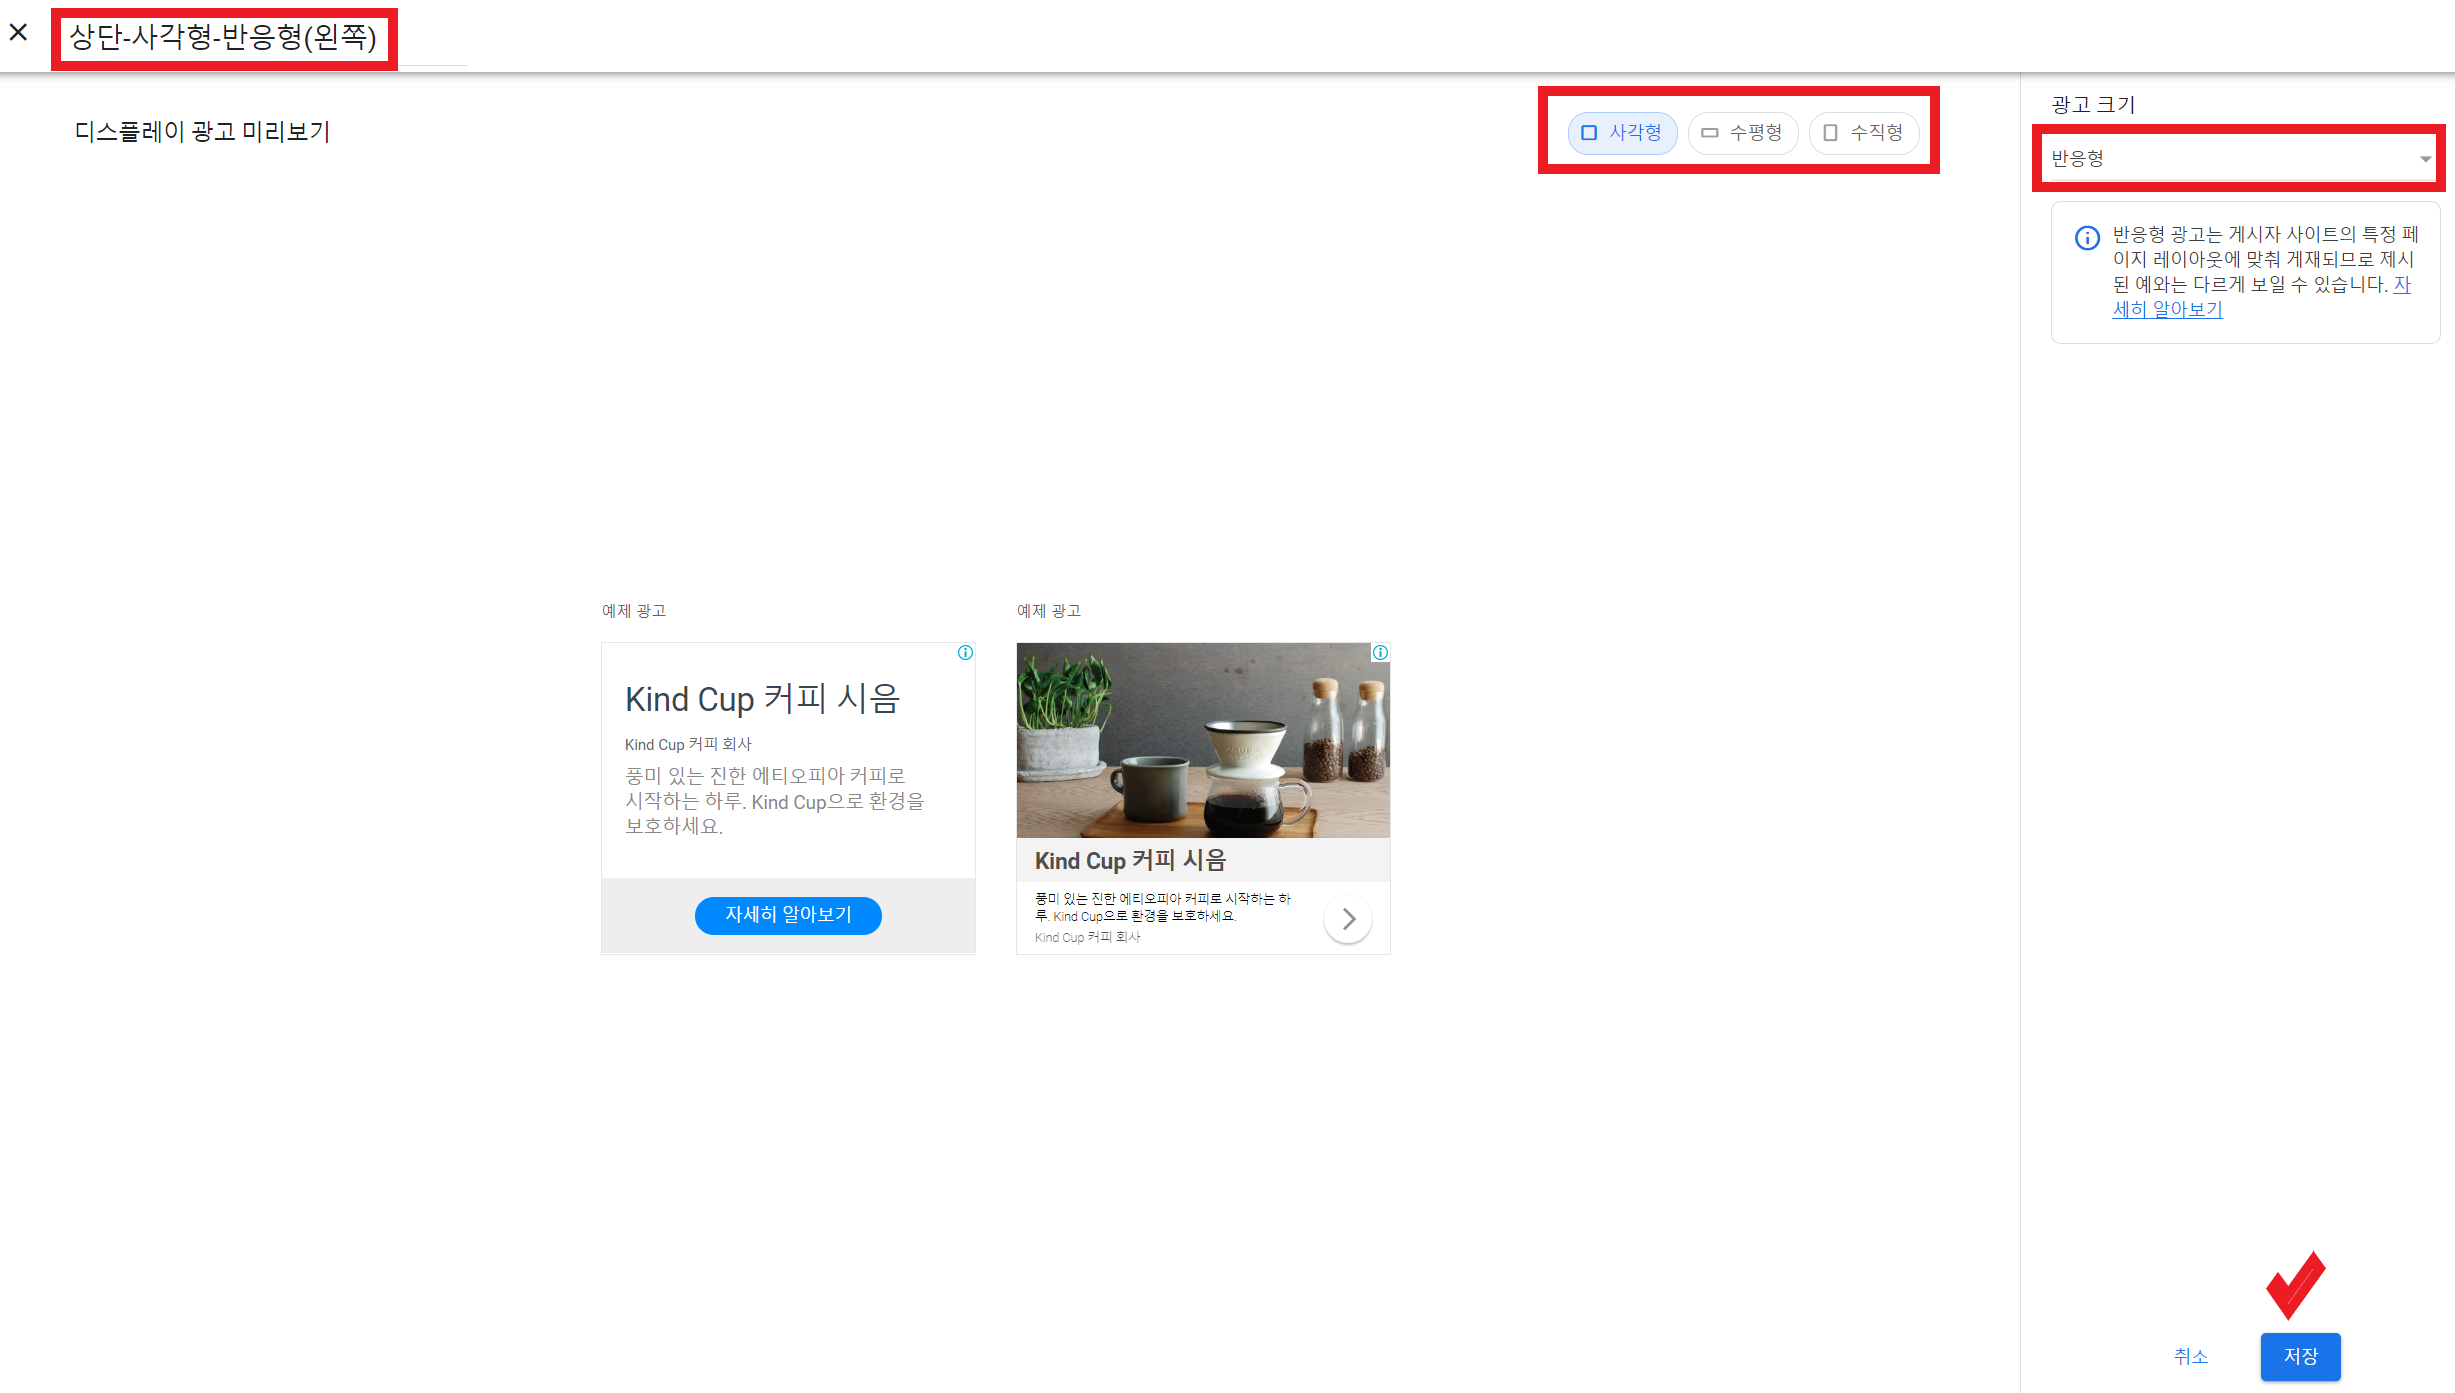Click AdChoices icon on image example ad

[1380, 653]
